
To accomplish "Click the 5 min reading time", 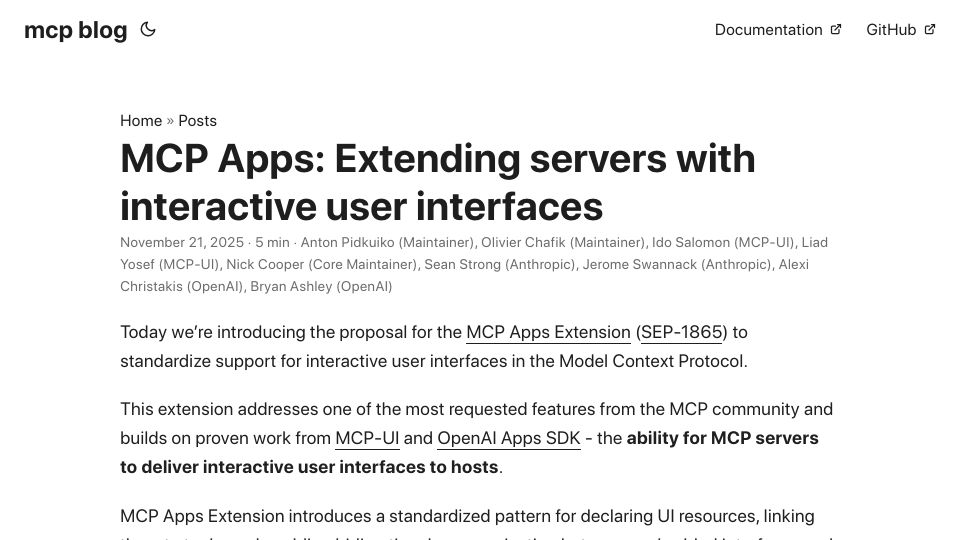I will coord(272,242).
